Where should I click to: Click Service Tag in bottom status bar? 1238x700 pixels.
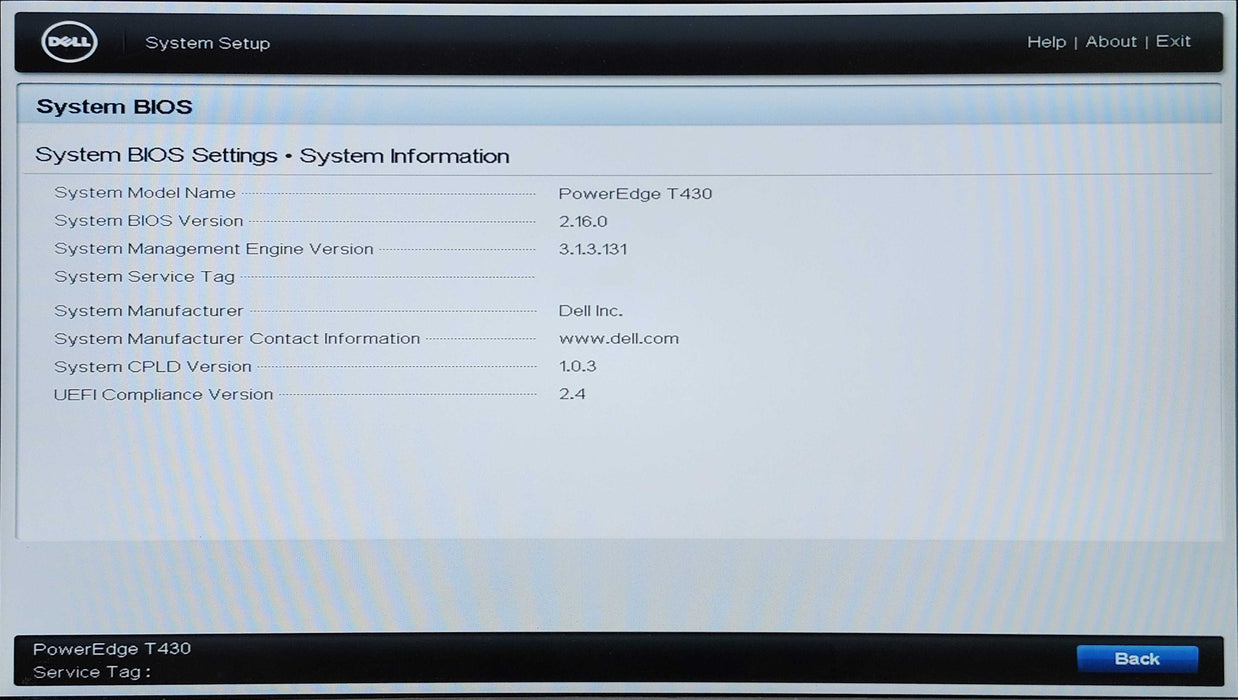(92, 672)
